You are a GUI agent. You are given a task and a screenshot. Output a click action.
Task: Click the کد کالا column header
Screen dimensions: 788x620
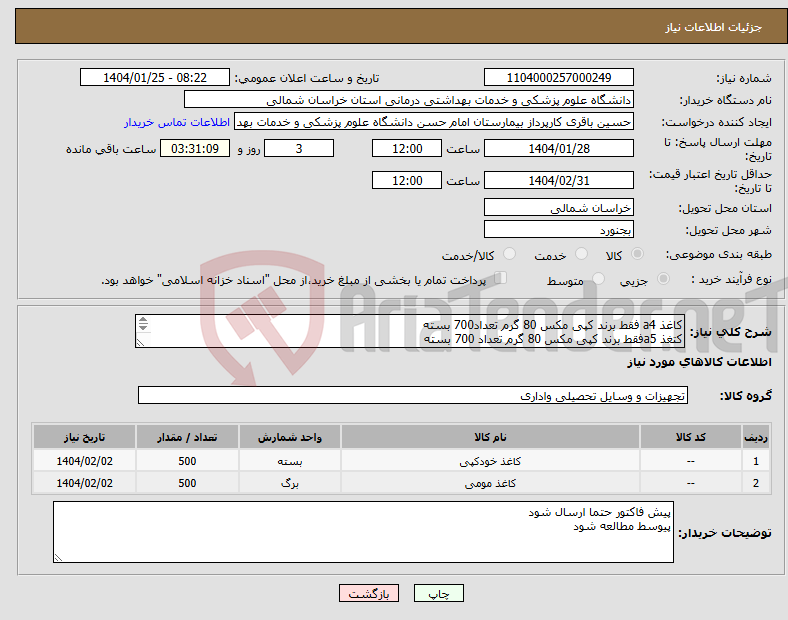point(691,437)
